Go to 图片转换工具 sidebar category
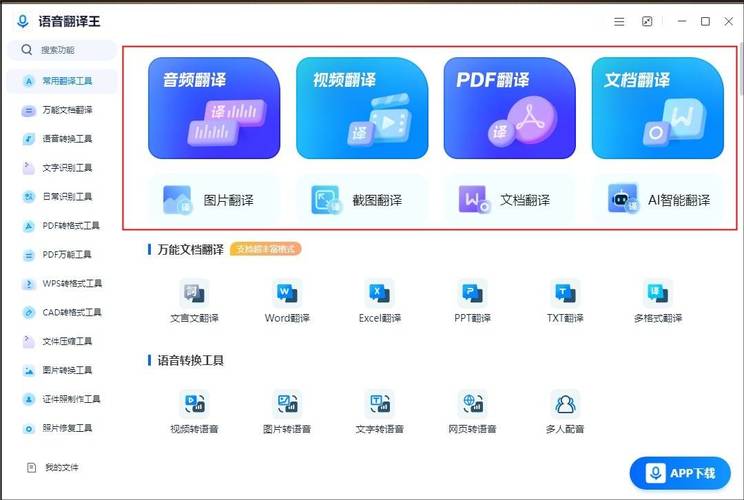Viewport: 744px width, 500px height. click(62, 370)
